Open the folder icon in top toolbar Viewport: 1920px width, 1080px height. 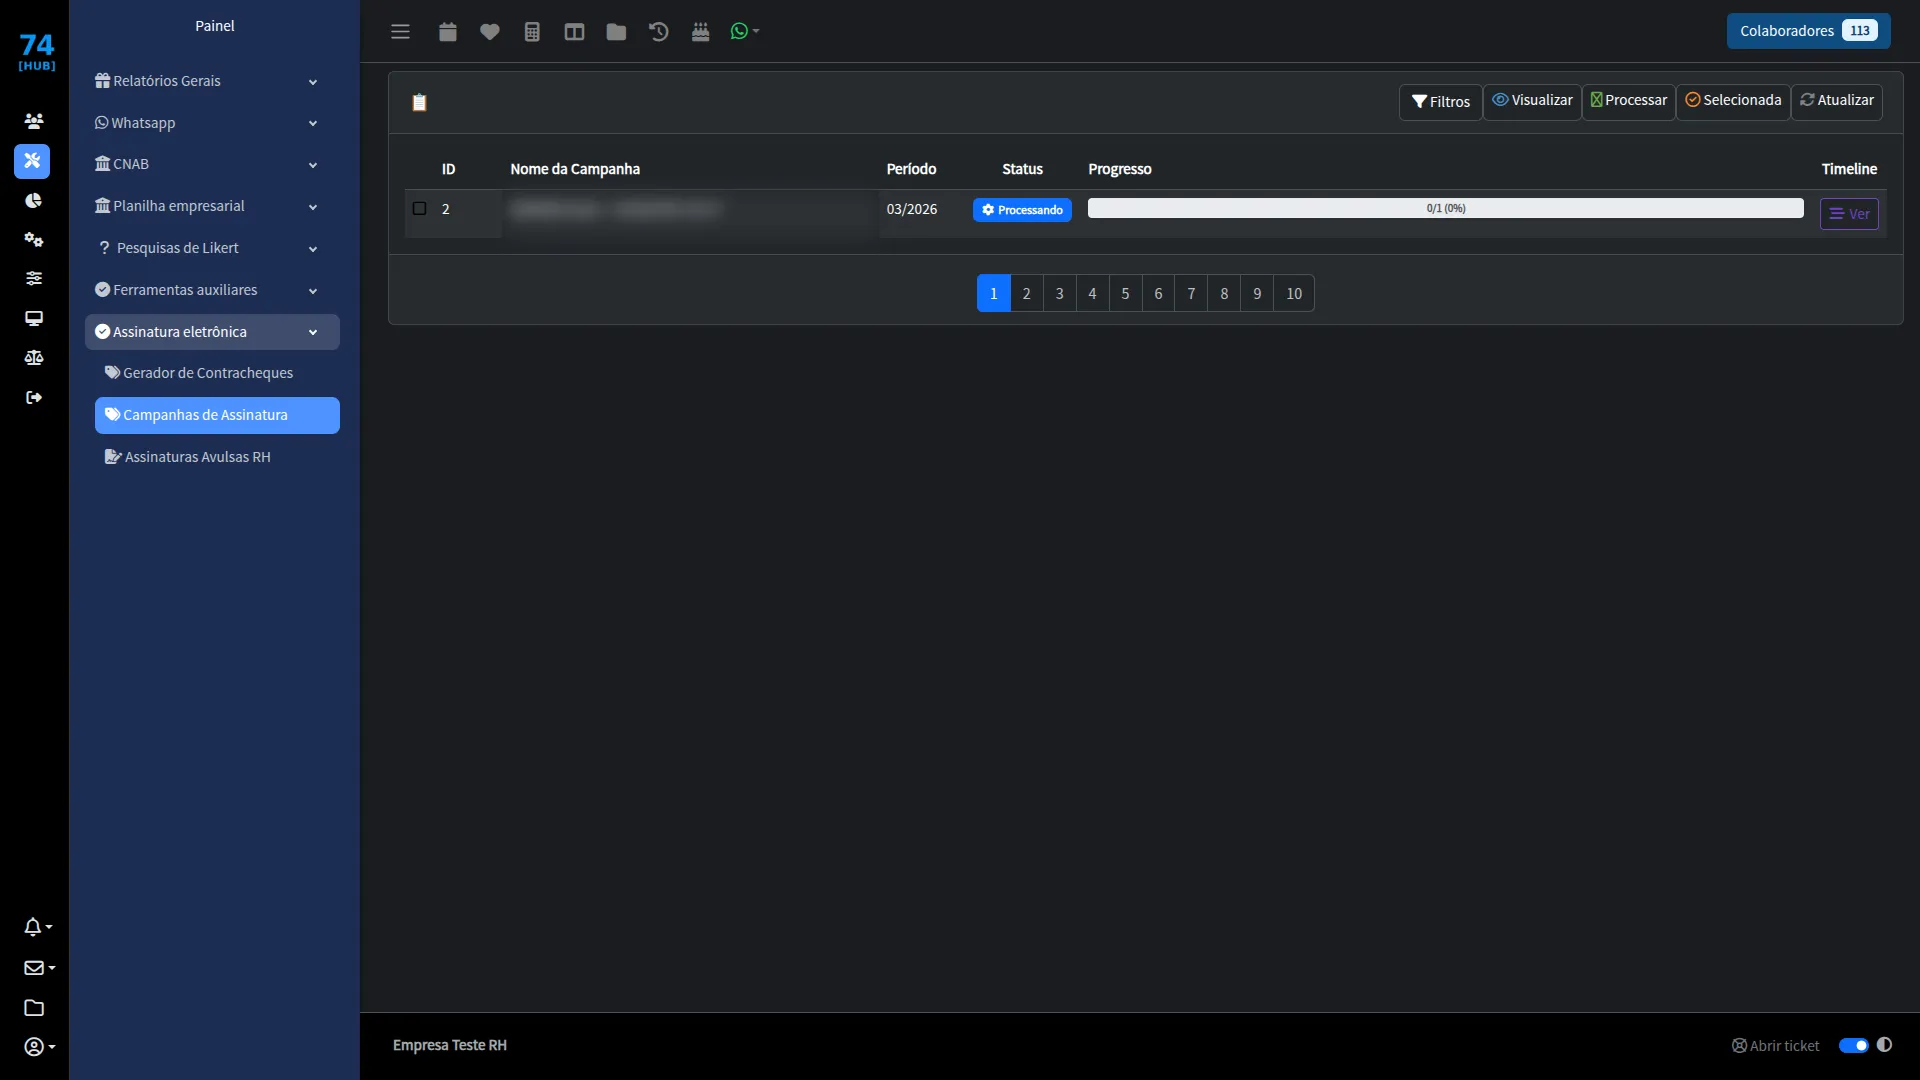coord(616,31)
